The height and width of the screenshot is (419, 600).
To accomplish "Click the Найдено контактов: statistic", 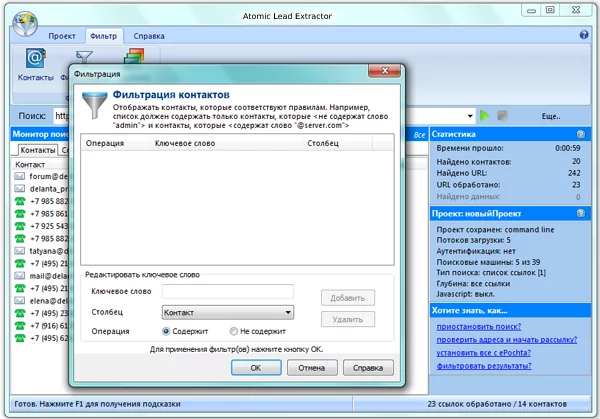I will [474, 162].
